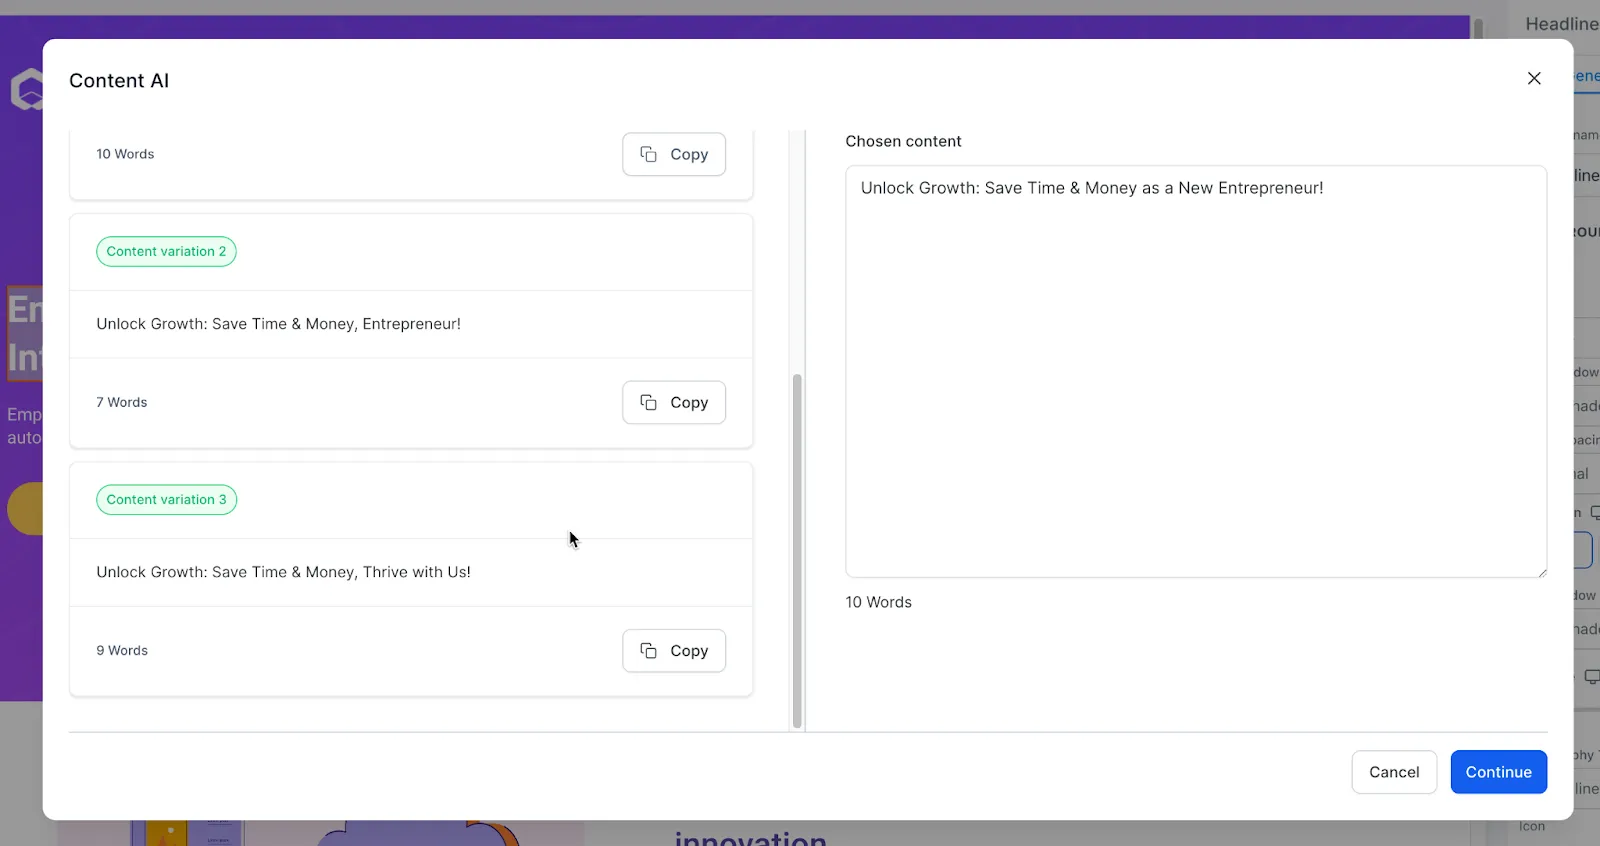
Task: Cancel the Content AI dialog
Action: tap(1394, 772)
